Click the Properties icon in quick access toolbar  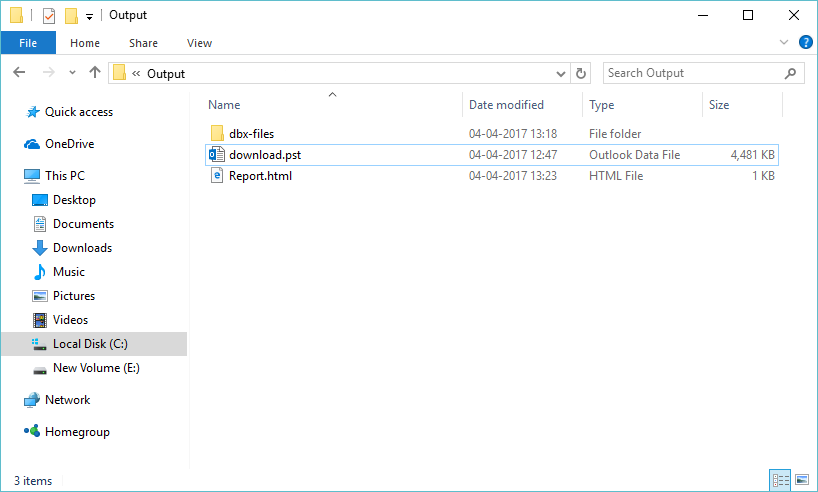[49, 16]
